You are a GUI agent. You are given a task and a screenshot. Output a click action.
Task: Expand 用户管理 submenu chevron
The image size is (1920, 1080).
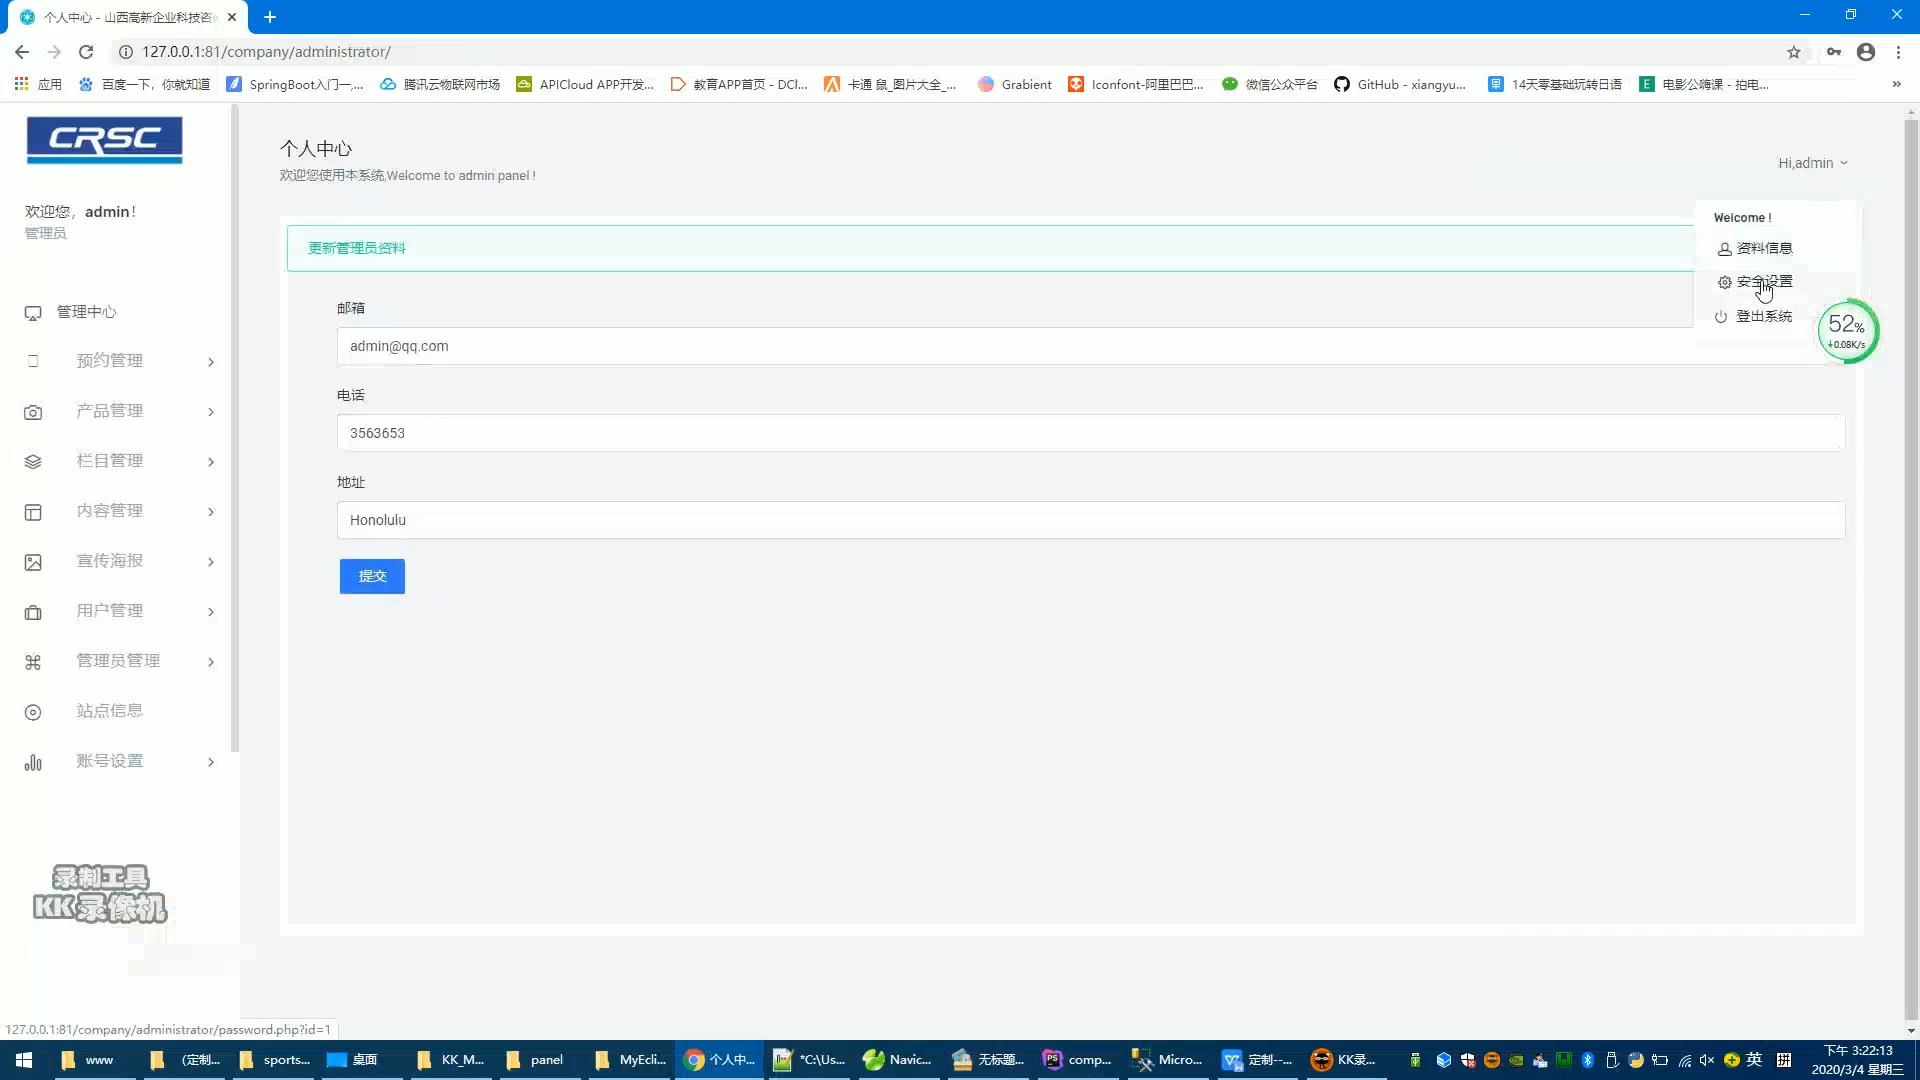[211, 612]
